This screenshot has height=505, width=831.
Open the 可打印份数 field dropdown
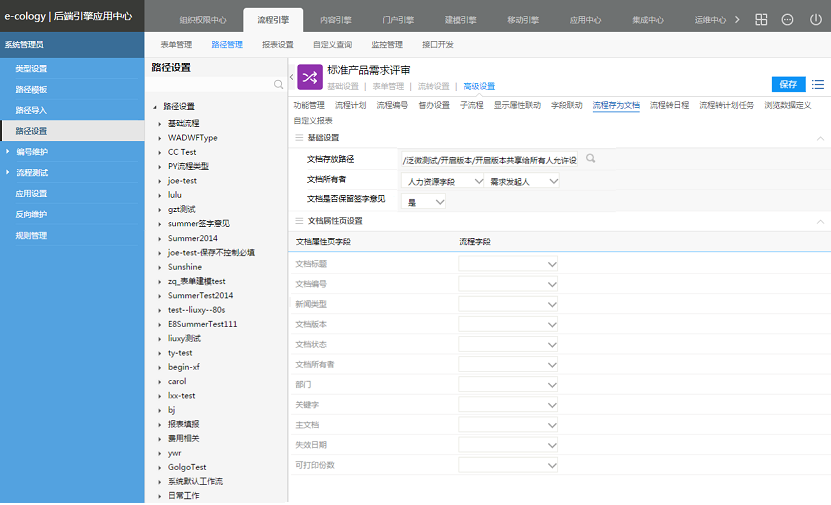(508, 465)
